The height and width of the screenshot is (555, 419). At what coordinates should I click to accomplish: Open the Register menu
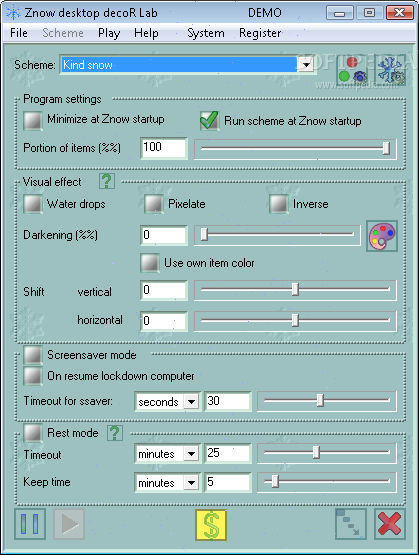coord(260,33)
